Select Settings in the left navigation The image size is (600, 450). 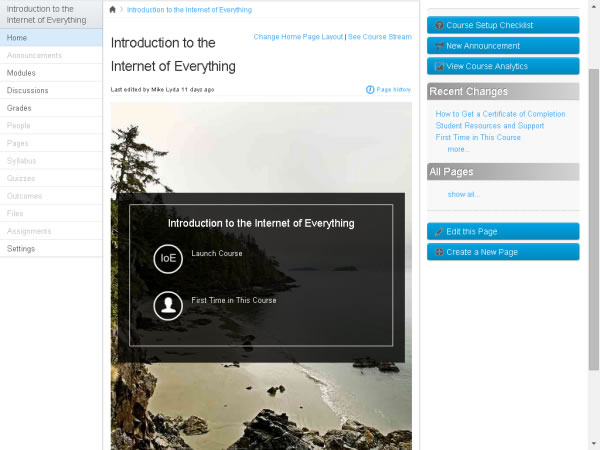21,248
